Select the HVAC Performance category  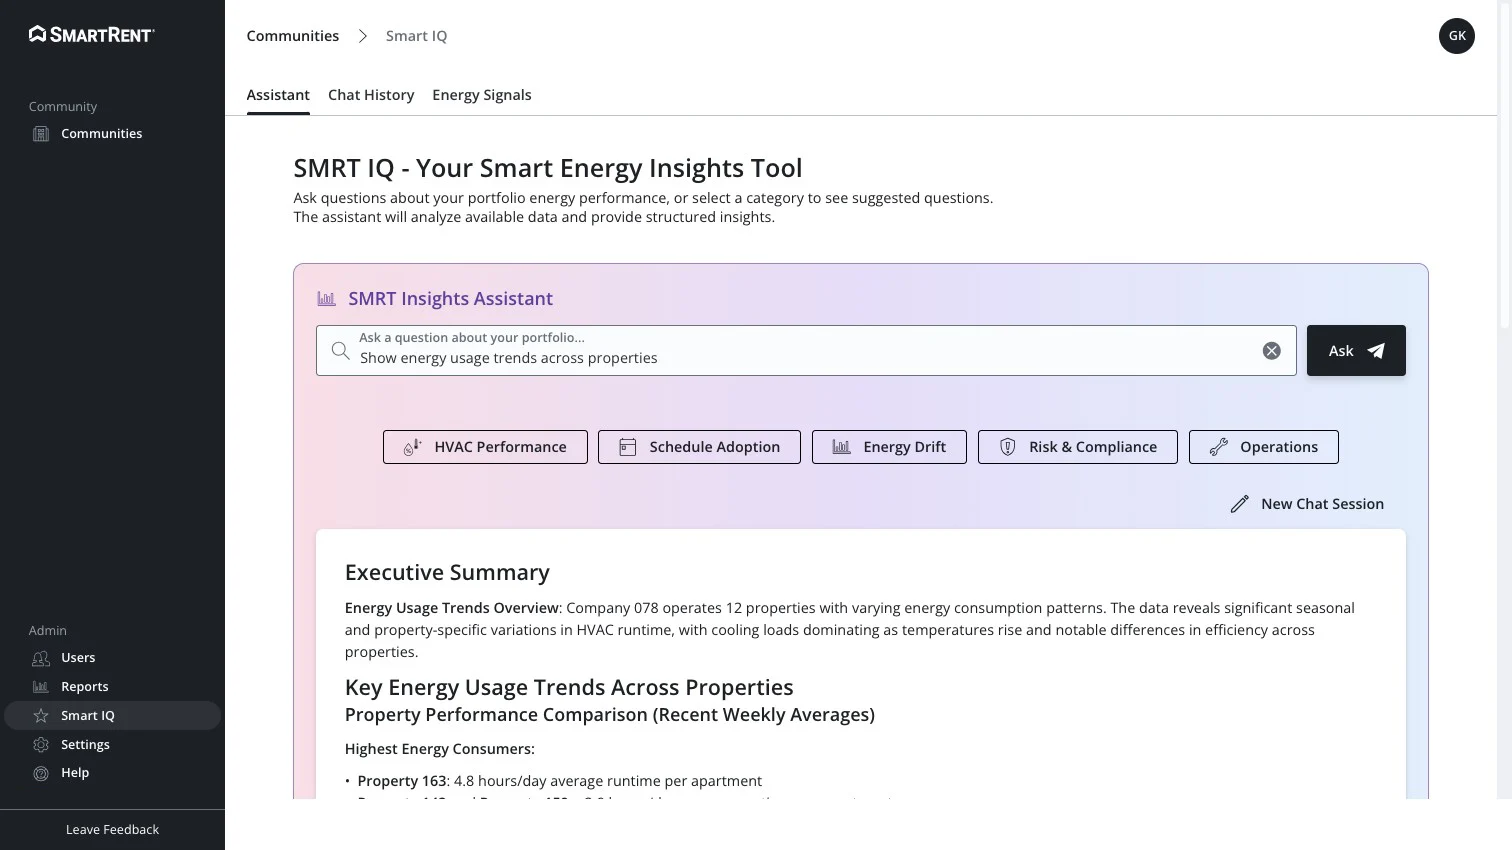(485, 447)
